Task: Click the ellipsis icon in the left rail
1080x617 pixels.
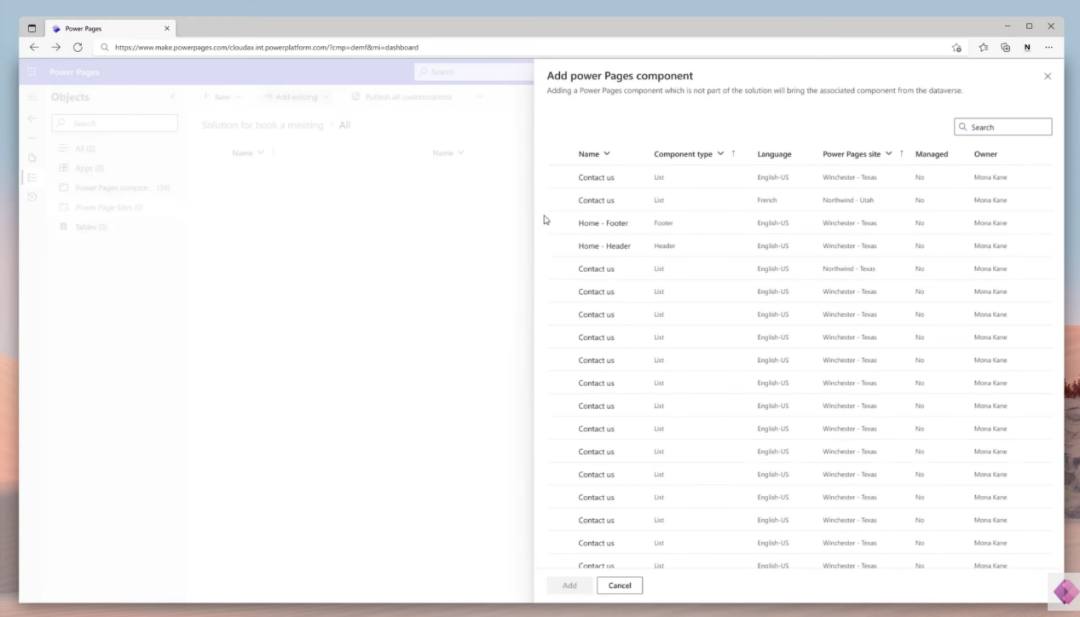Action: [32, 138]
